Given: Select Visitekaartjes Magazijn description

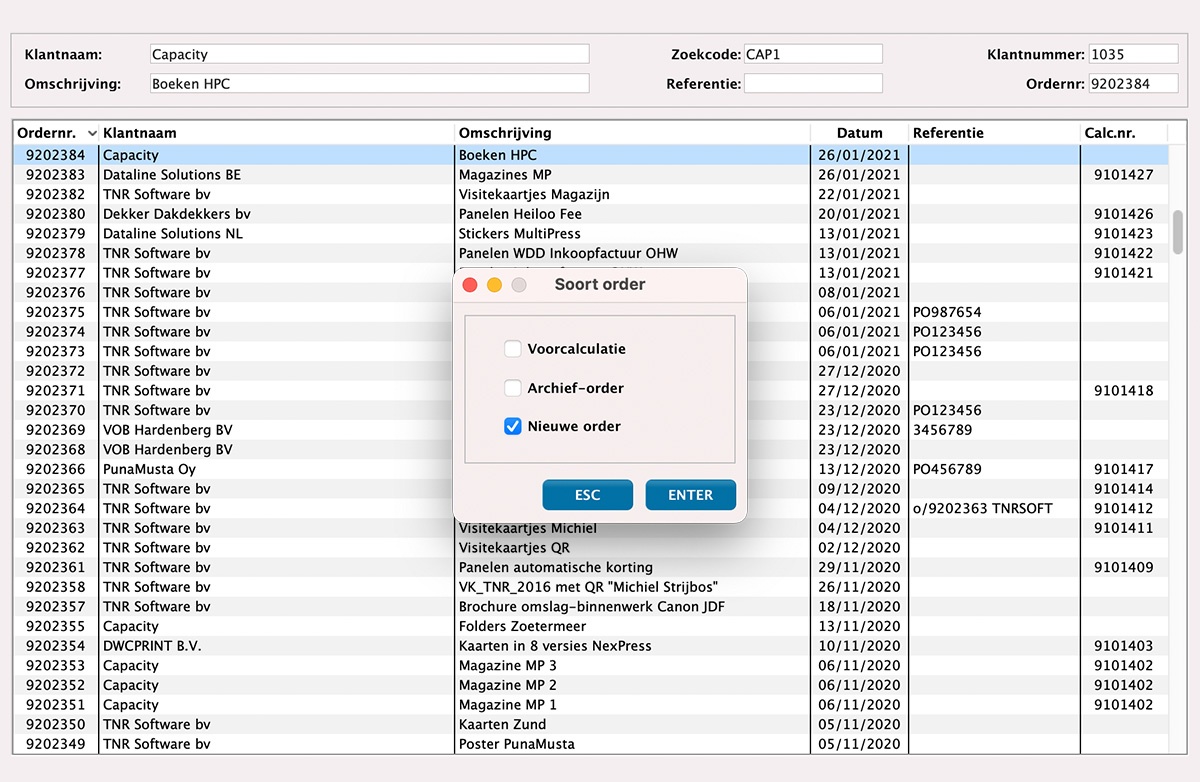Looking at the screenshot, I should click(x=534, y=194).
